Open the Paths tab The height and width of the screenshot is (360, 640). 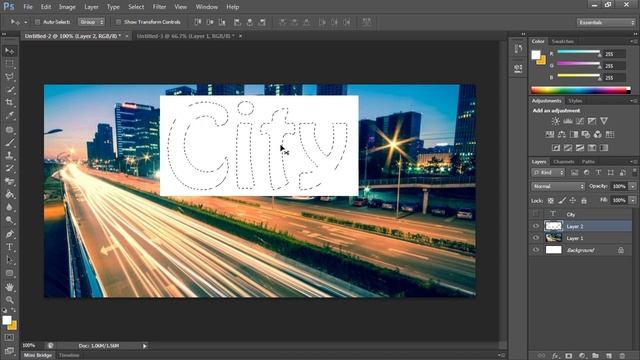point(588,162)
